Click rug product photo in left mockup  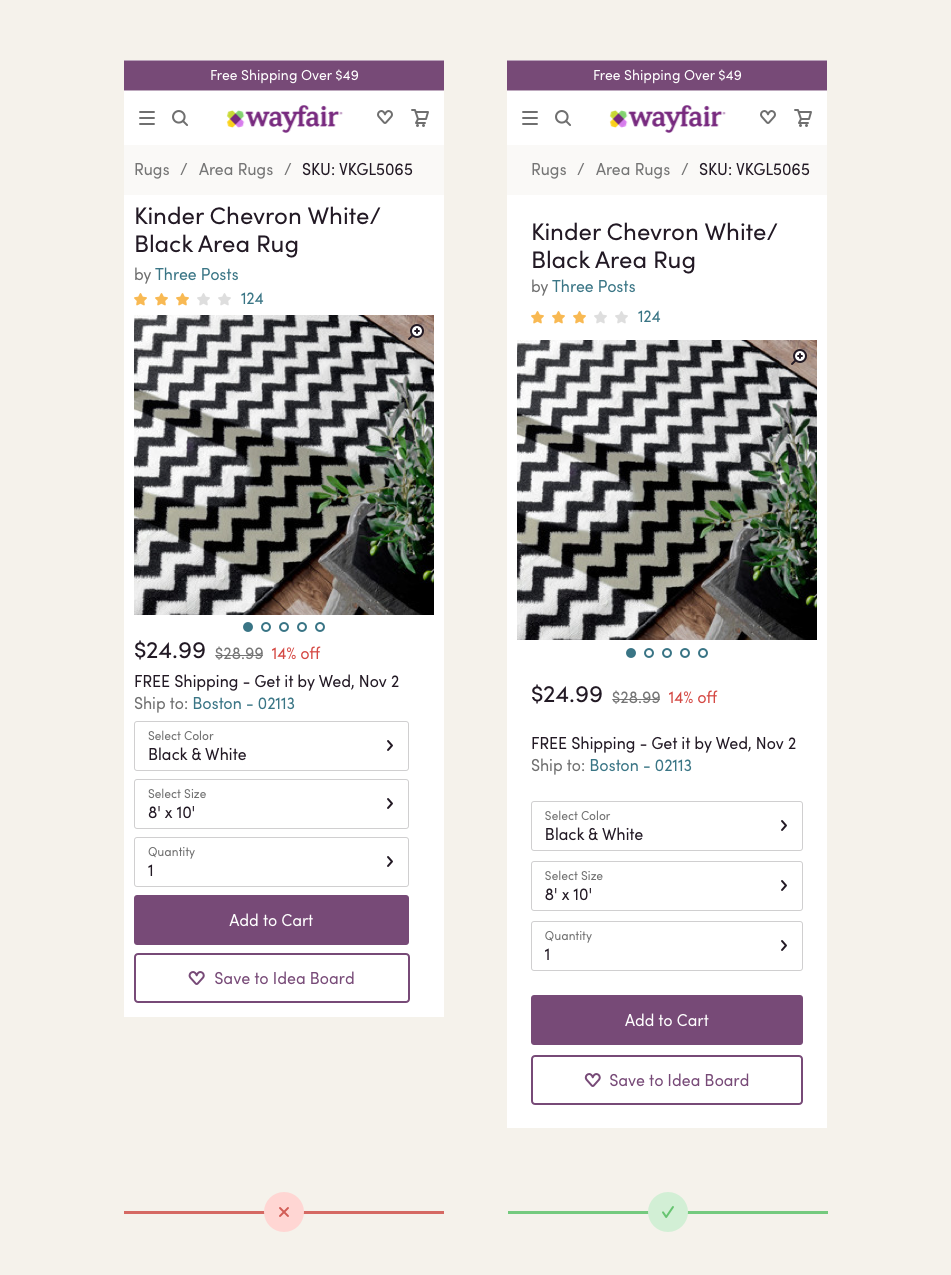[284, 465]
